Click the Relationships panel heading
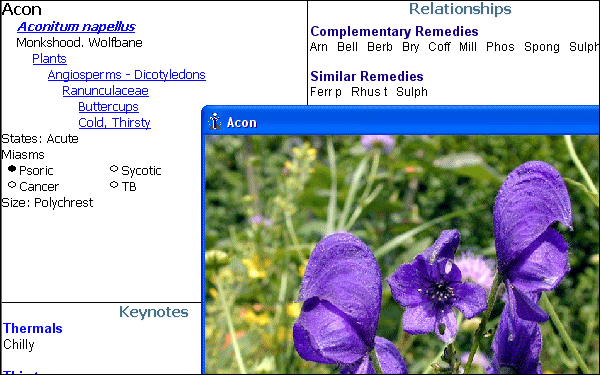This screenshot has height=375, width=600. click(460, 9)
